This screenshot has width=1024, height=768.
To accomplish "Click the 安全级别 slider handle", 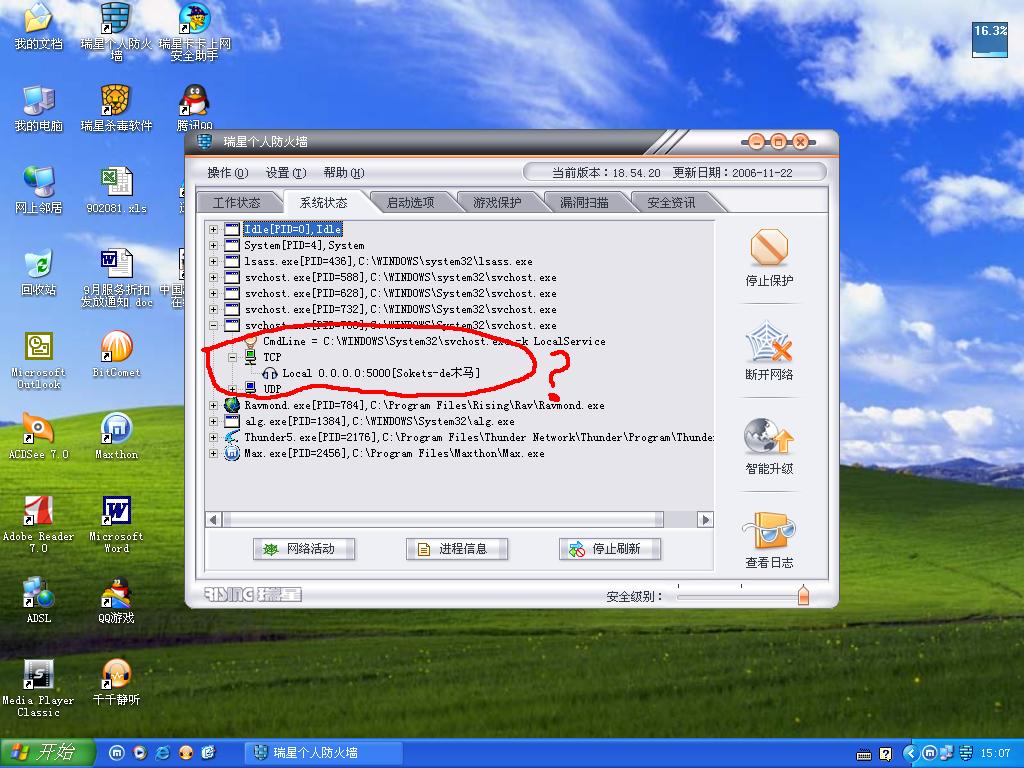I will 803,595.
